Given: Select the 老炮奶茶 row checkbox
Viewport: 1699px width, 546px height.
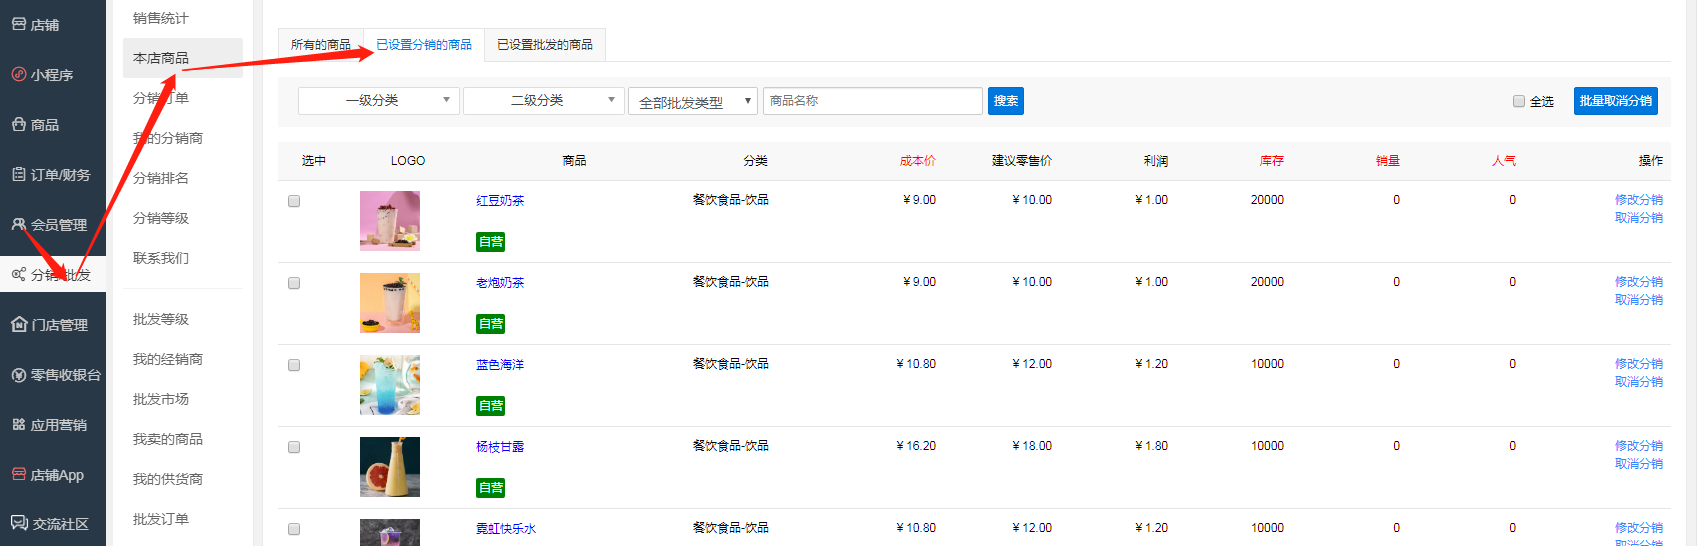Looking at the screenshot, I should click(x=294, y=283).
